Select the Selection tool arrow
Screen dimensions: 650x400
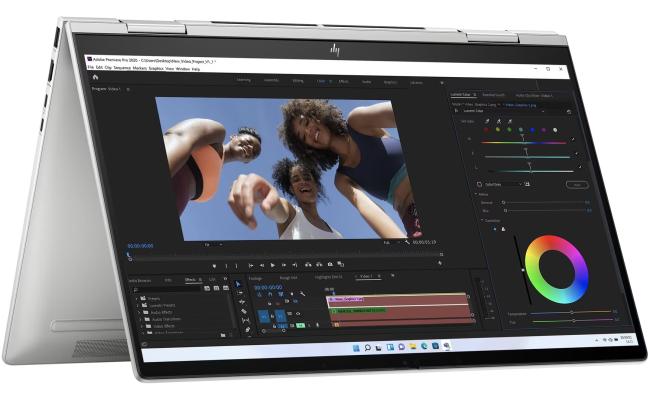click(x=238, y=284)
